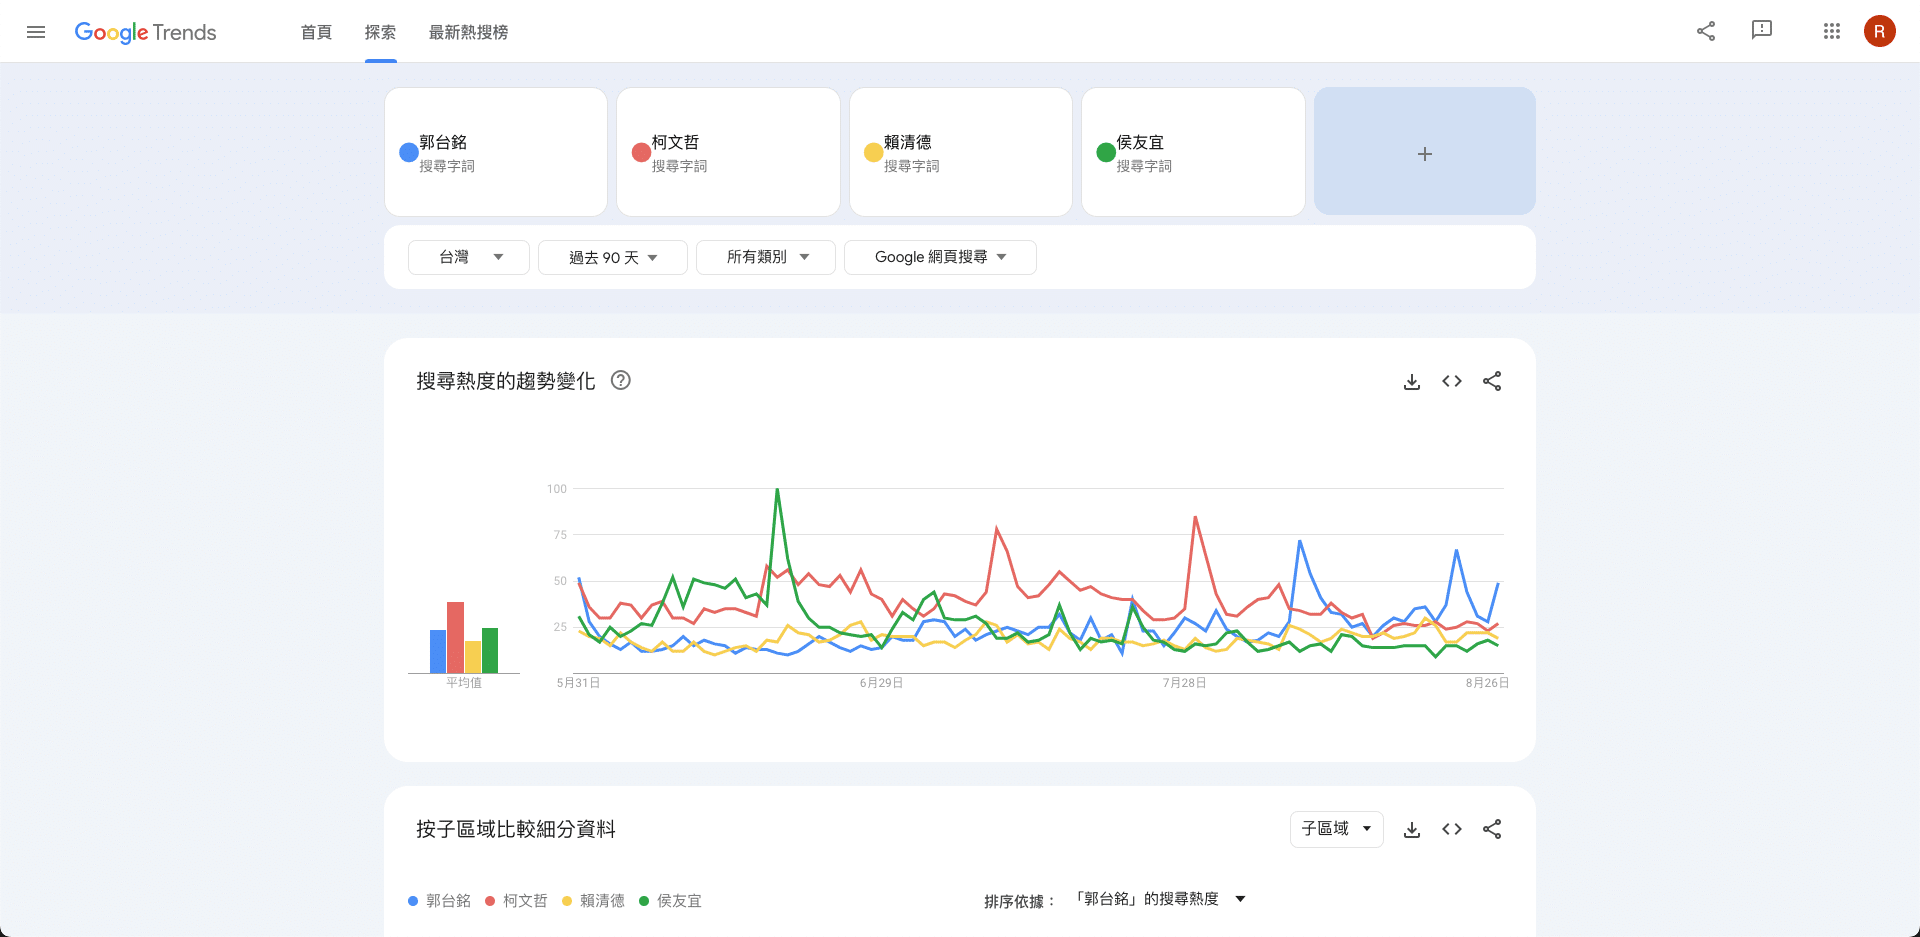The image size is (1920, 937).
Task: Switch to the 首頁 tab
Action: tap(315, 32)
